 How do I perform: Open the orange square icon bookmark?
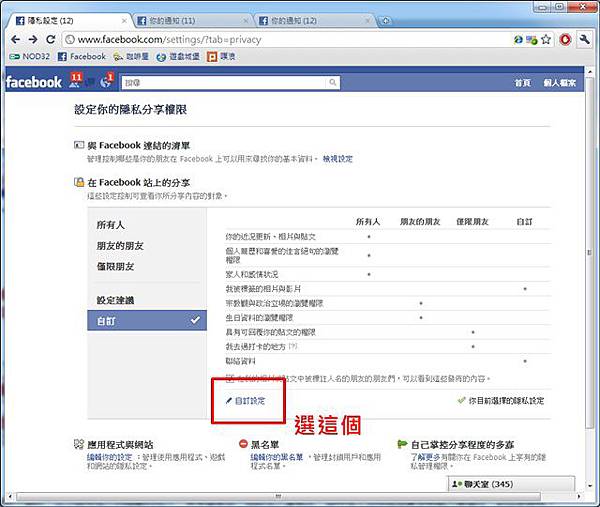[221, 57]
